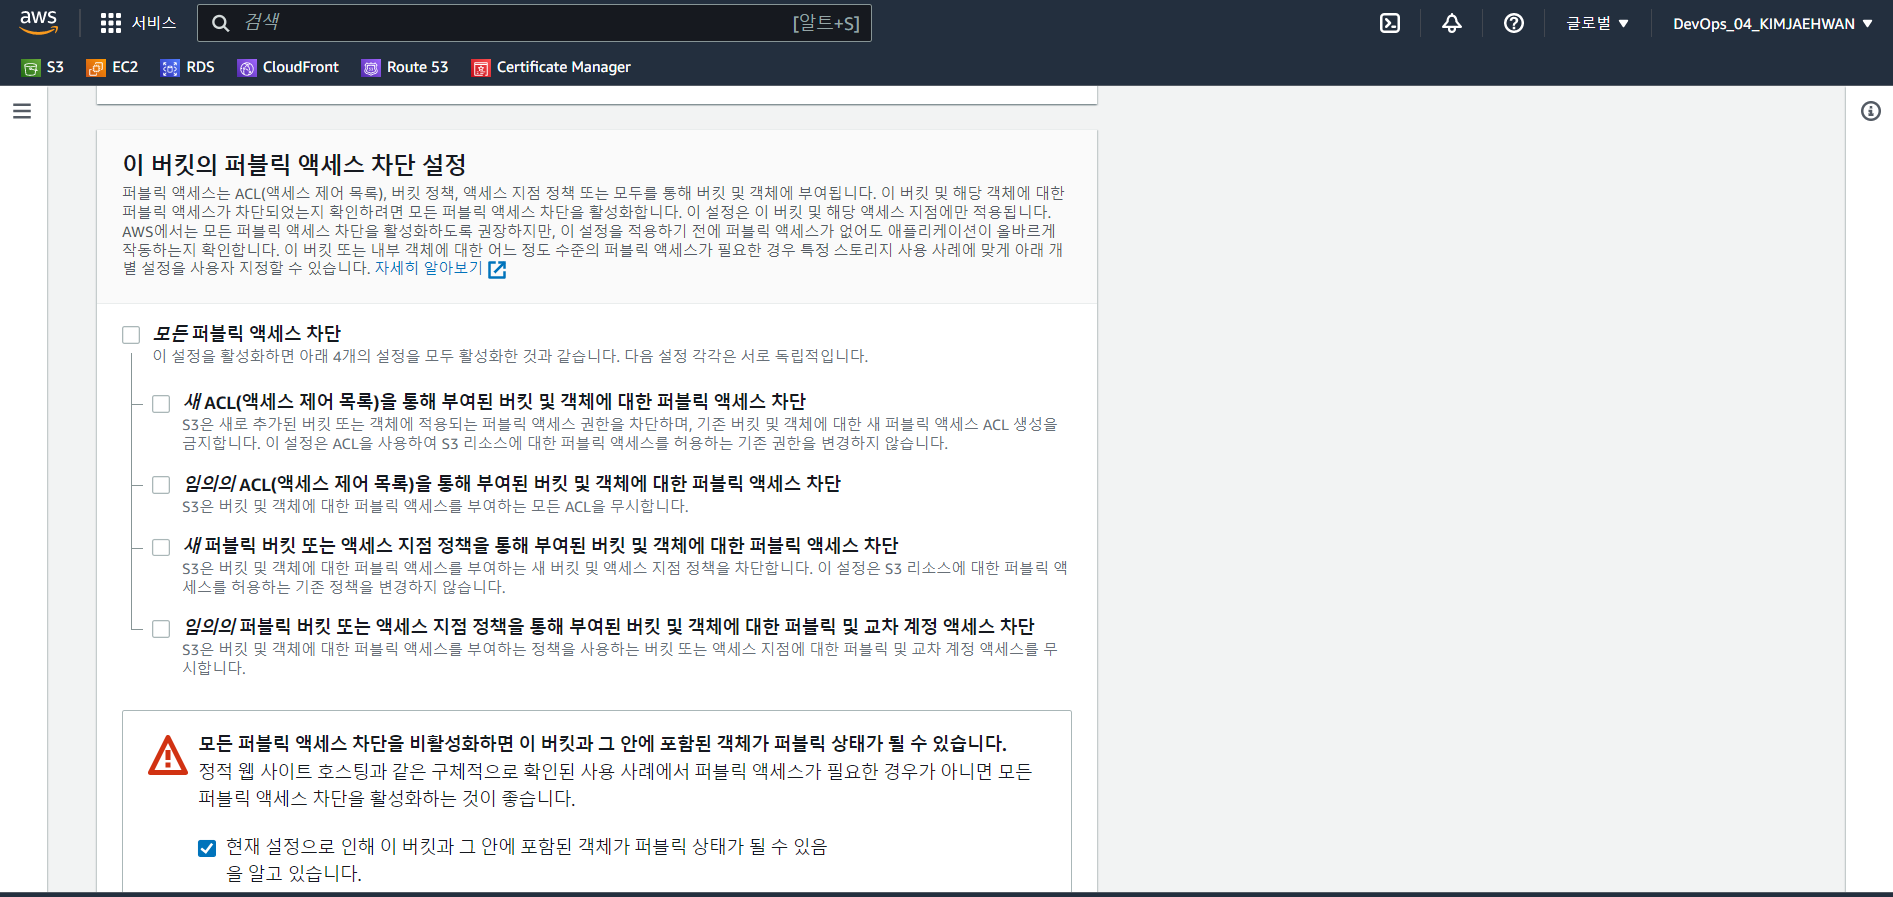Screen dimensions: 1893x897
Task: Open the notifications bell icon
Action: pyautogui.click(x=1452, y=23)
